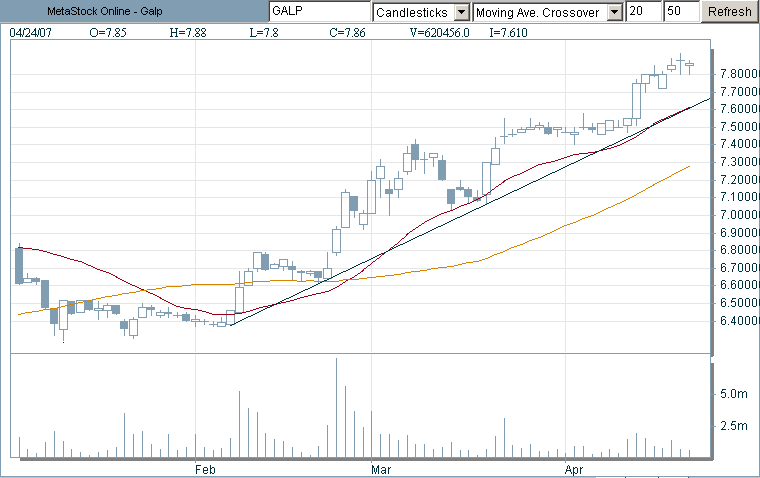Click the high price value H=7.88
Screen dimensions: 760x478
(x=188, y=33)
